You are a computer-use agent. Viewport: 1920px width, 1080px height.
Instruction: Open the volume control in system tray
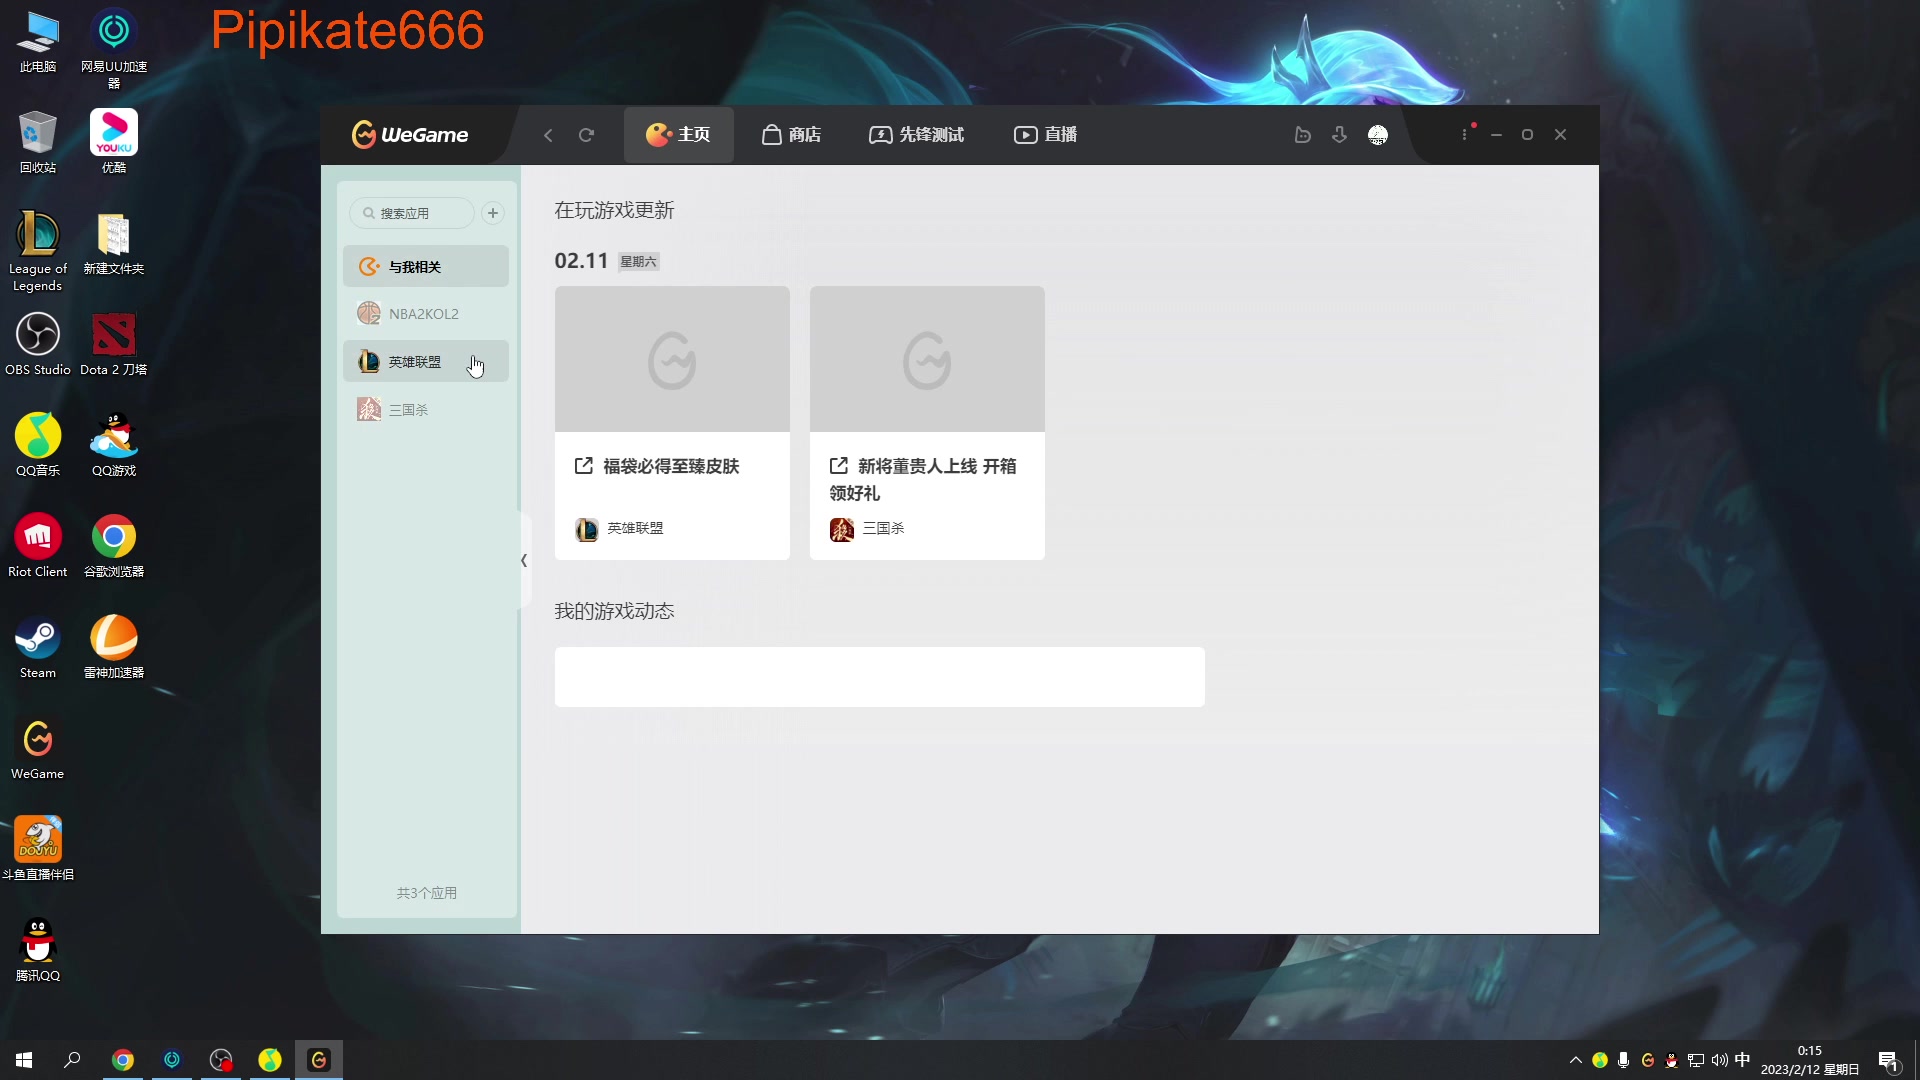coord(1719,1060)
